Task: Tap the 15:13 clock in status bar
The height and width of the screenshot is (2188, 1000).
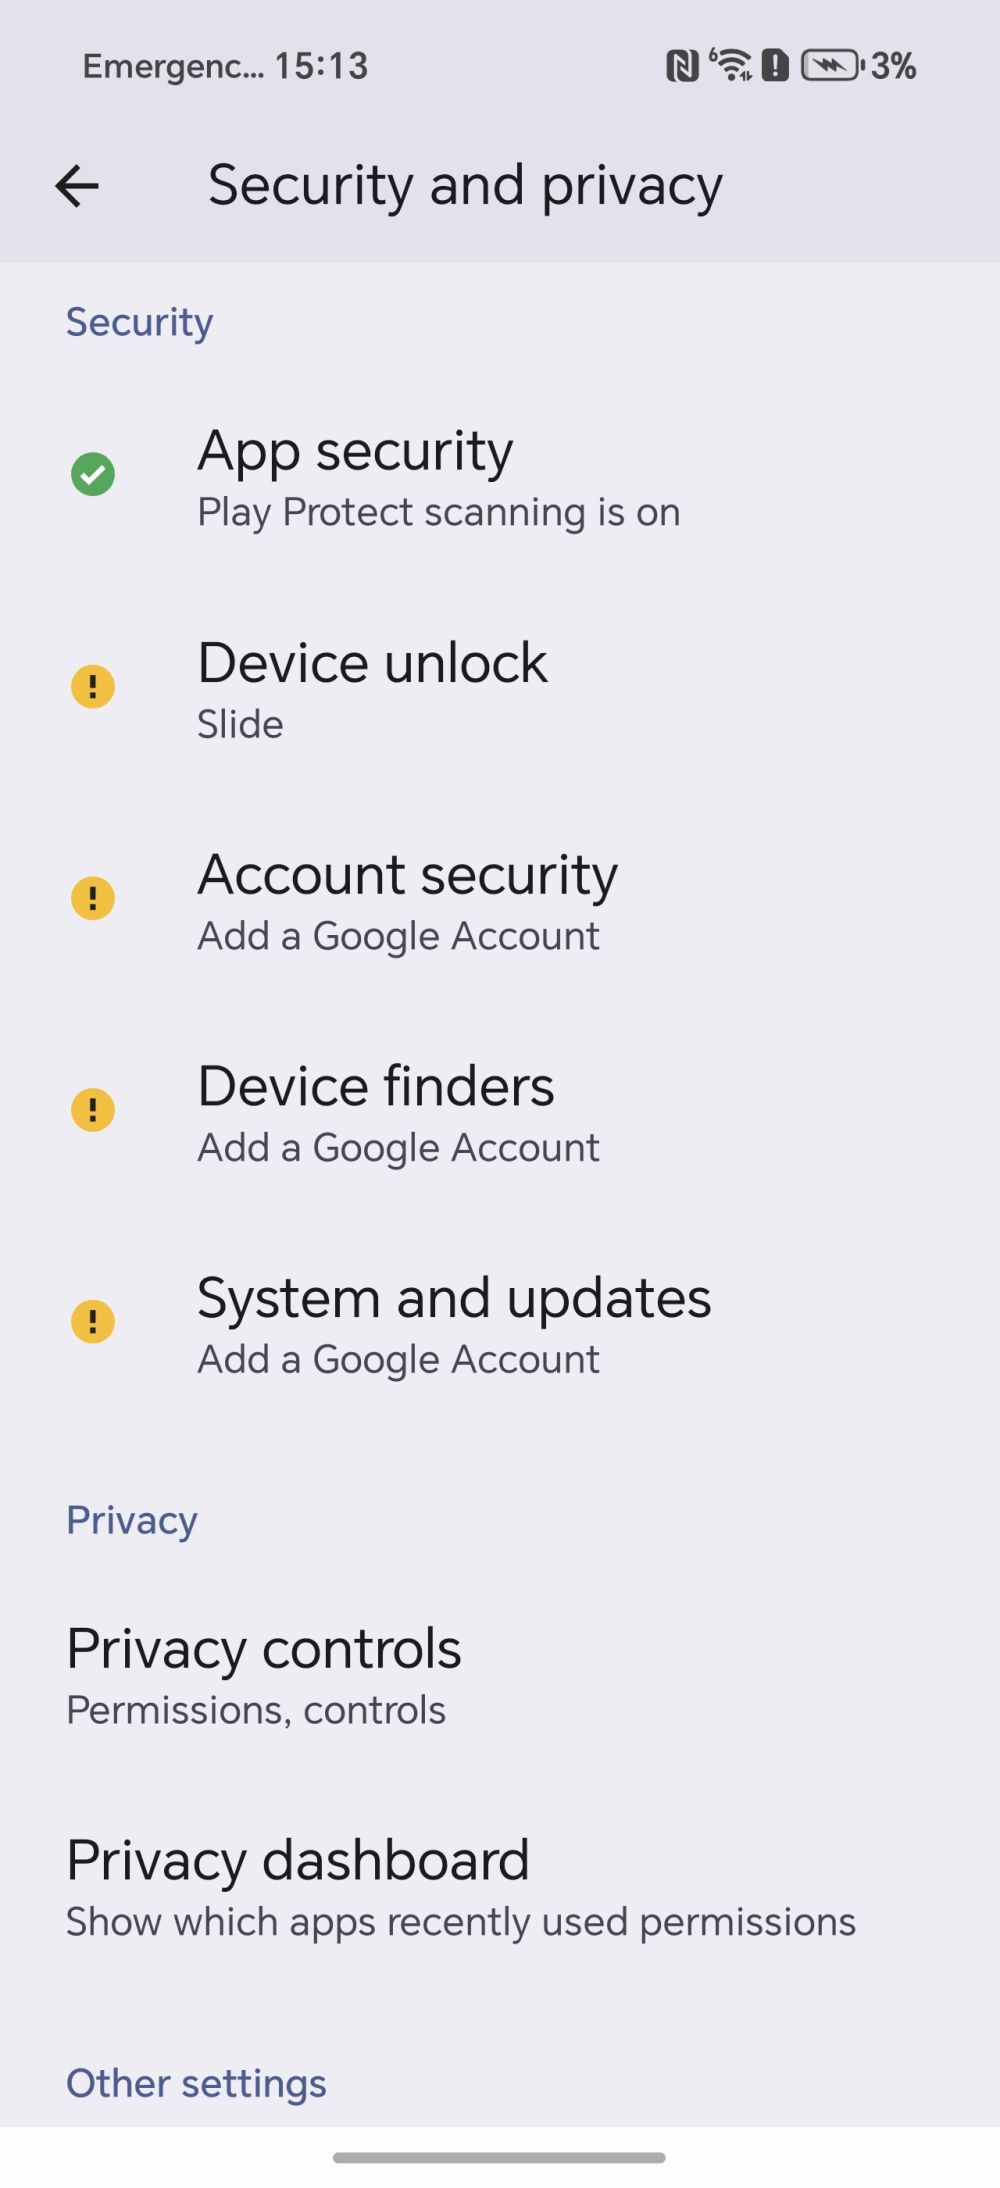Action: tap(321, 66)
